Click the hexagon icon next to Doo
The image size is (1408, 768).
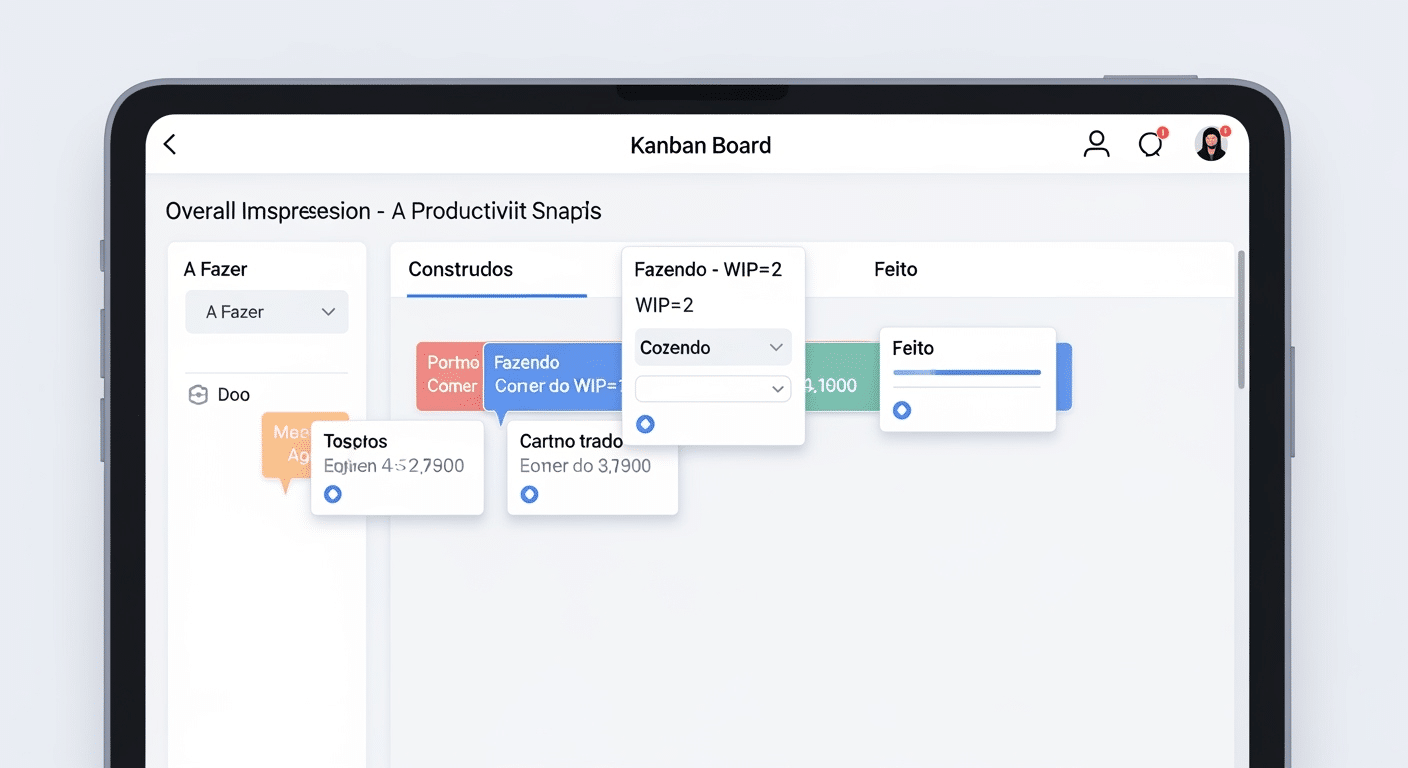[x=196, y=394]
